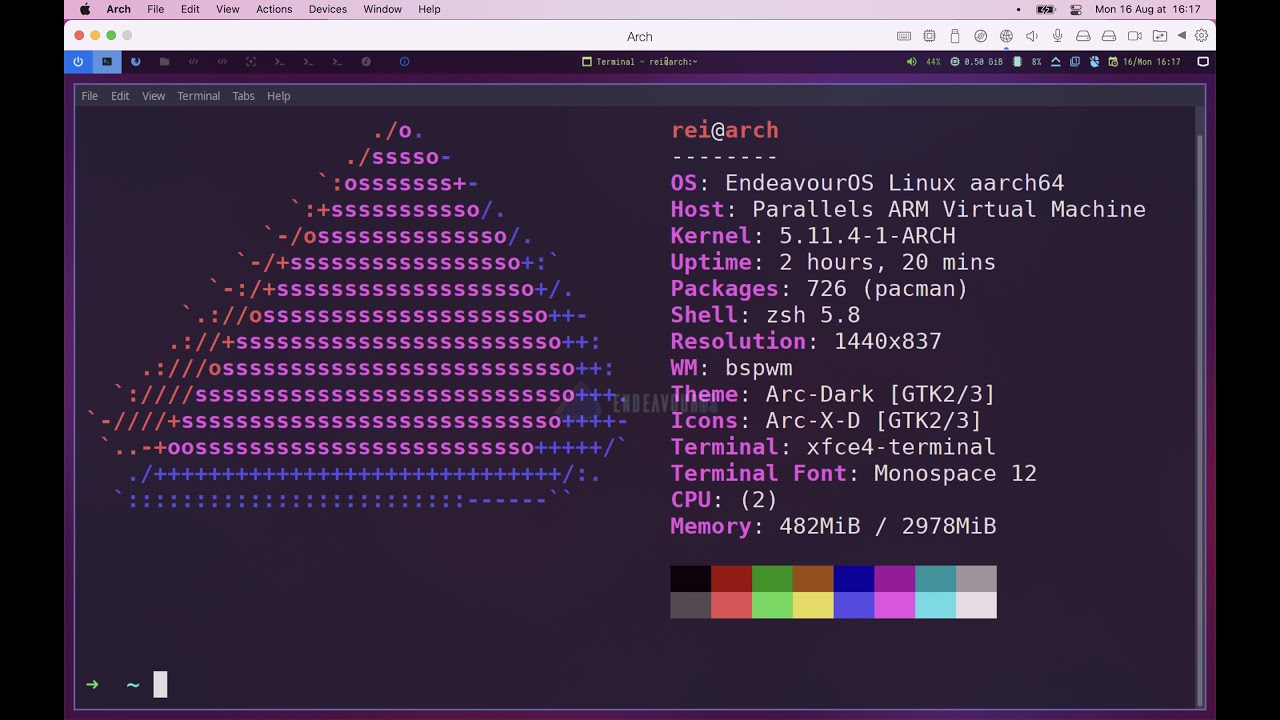1280x720 pixels.
Task: Open the folder workspace icon in polybar
Action: pos(164,61)
